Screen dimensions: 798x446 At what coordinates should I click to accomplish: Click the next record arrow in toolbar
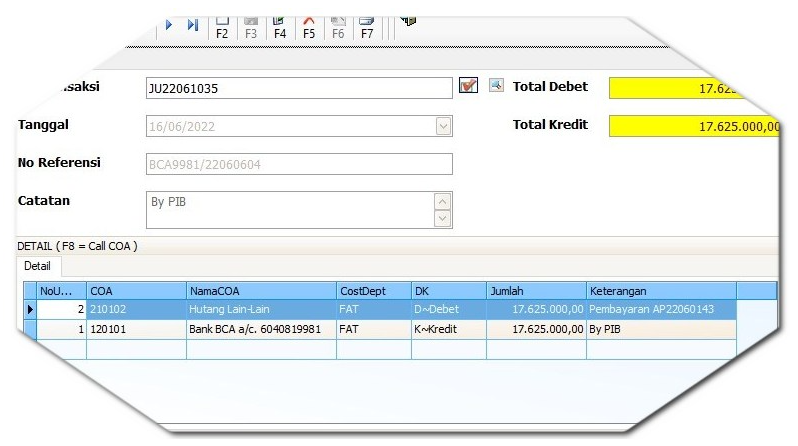169,24
